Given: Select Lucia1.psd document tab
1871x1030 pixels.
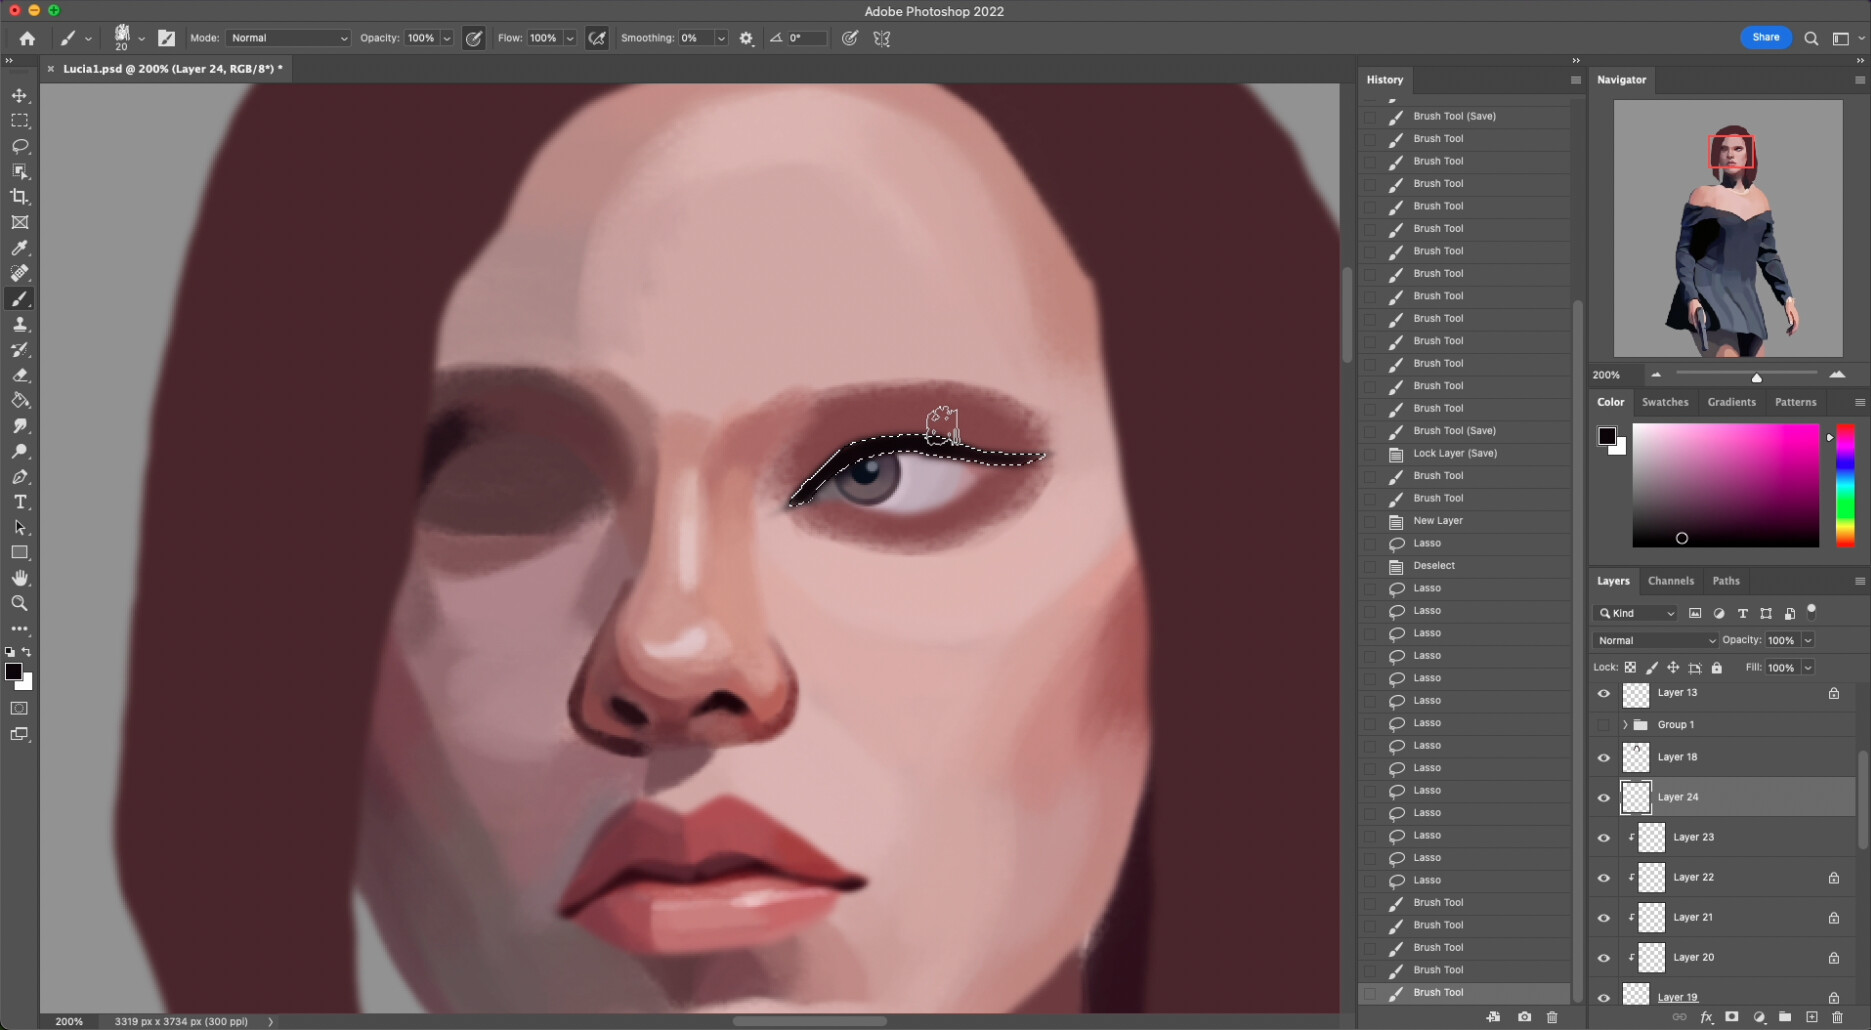Looking at the screenshot, I should coord(172,69).
